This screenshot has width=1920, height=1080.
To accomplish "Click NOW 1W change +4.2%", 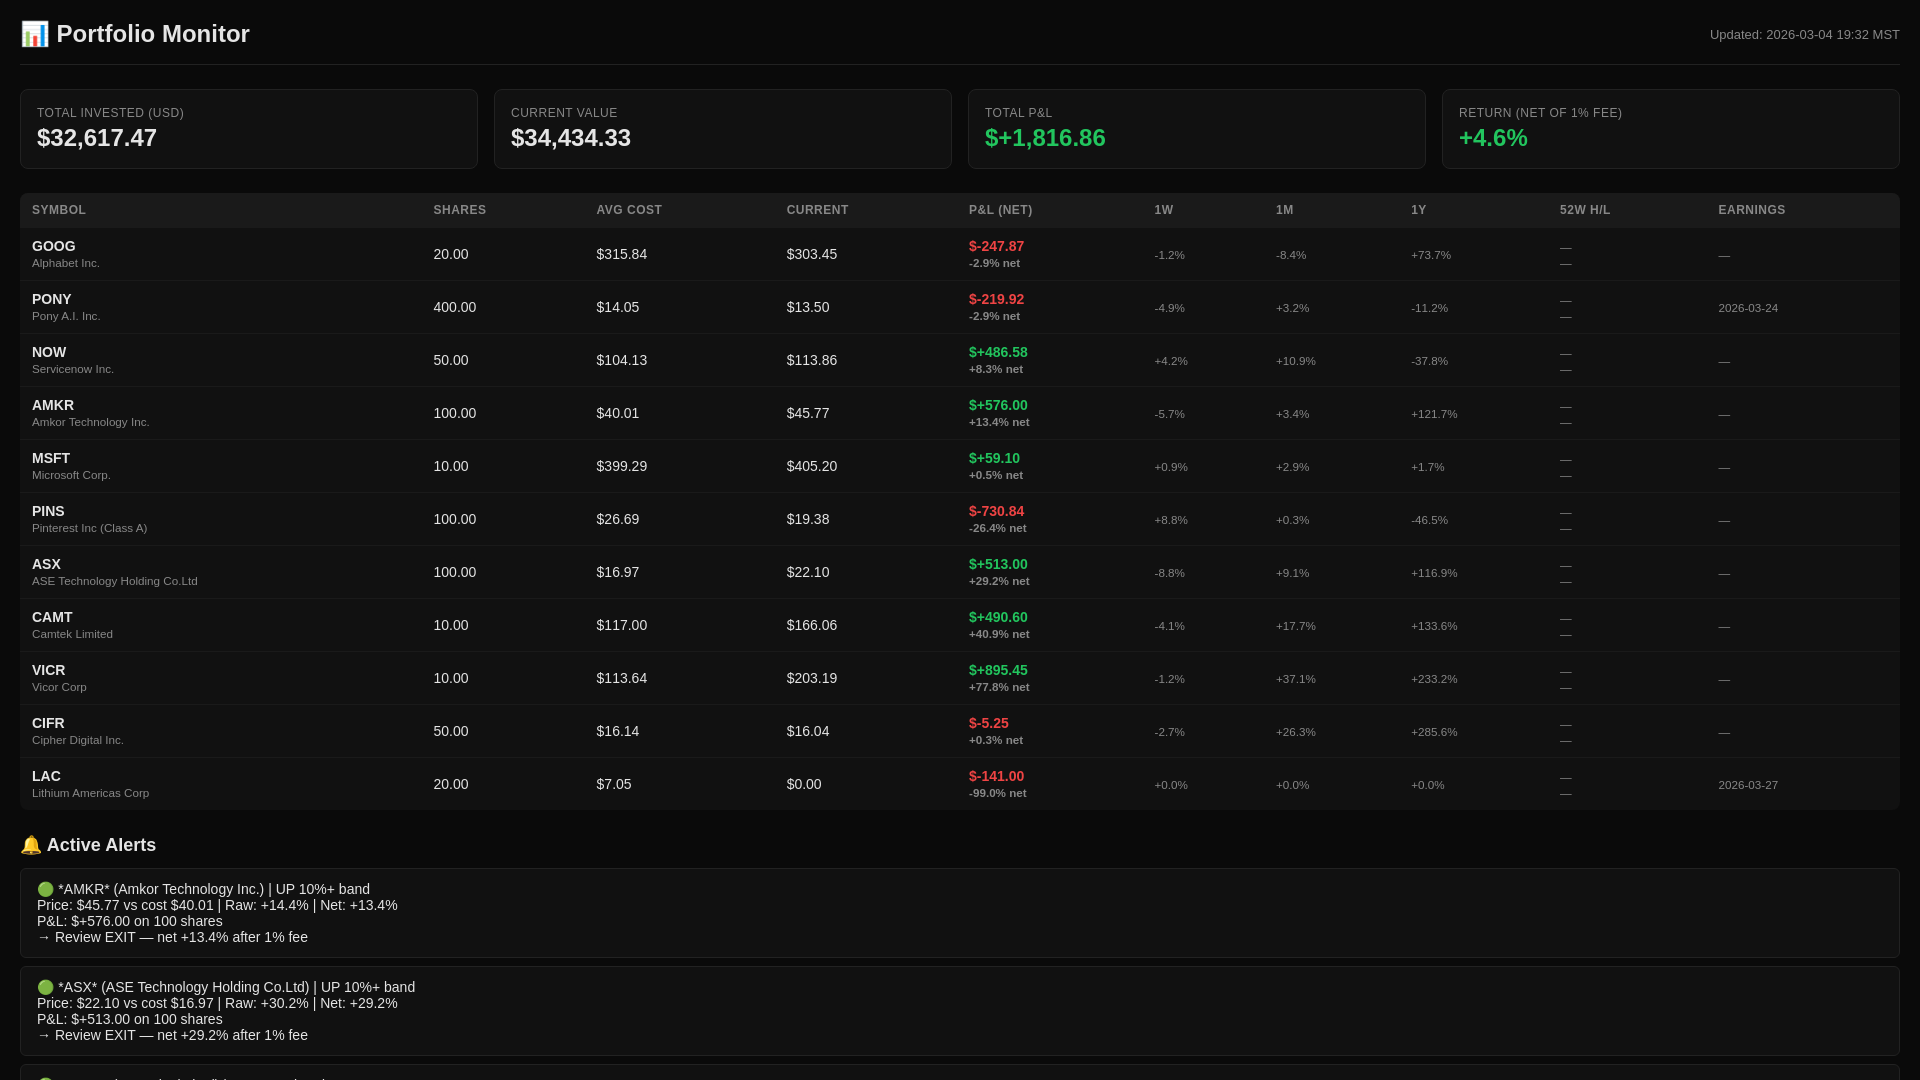I will 1171,361.
